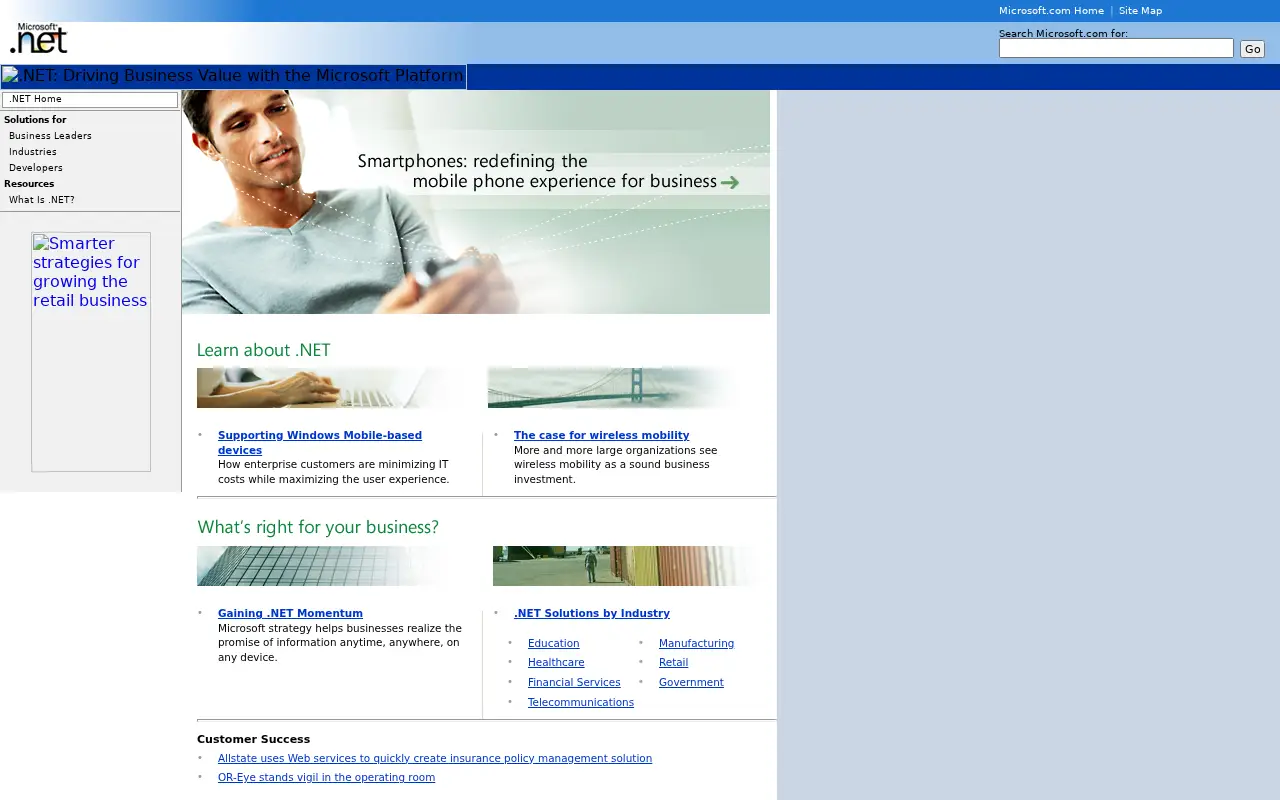1280x800 pixels.
Task: Open The case for wireless mobility link
Action: pyautogui.click(x=601, y=435)
